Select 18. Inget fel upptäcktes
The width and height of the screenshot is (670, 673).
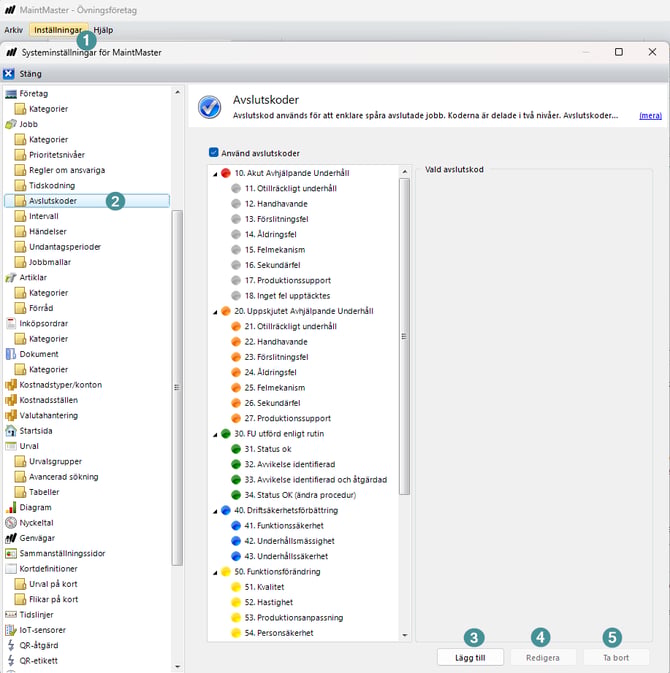(287, 296)
